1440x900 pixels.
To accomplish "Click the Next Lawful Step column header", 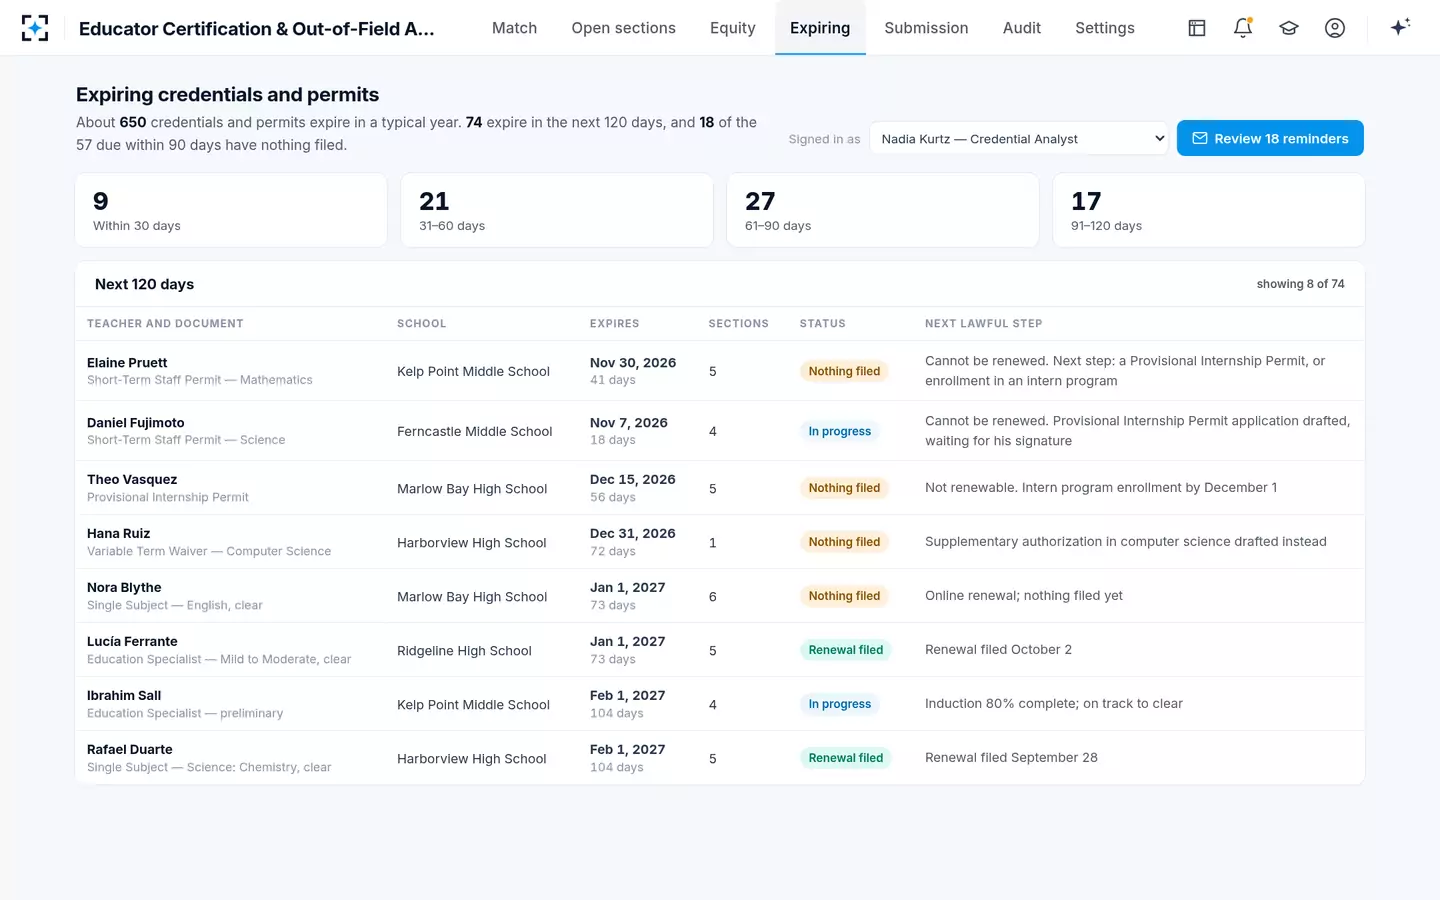I will click(x=984, y=324).
